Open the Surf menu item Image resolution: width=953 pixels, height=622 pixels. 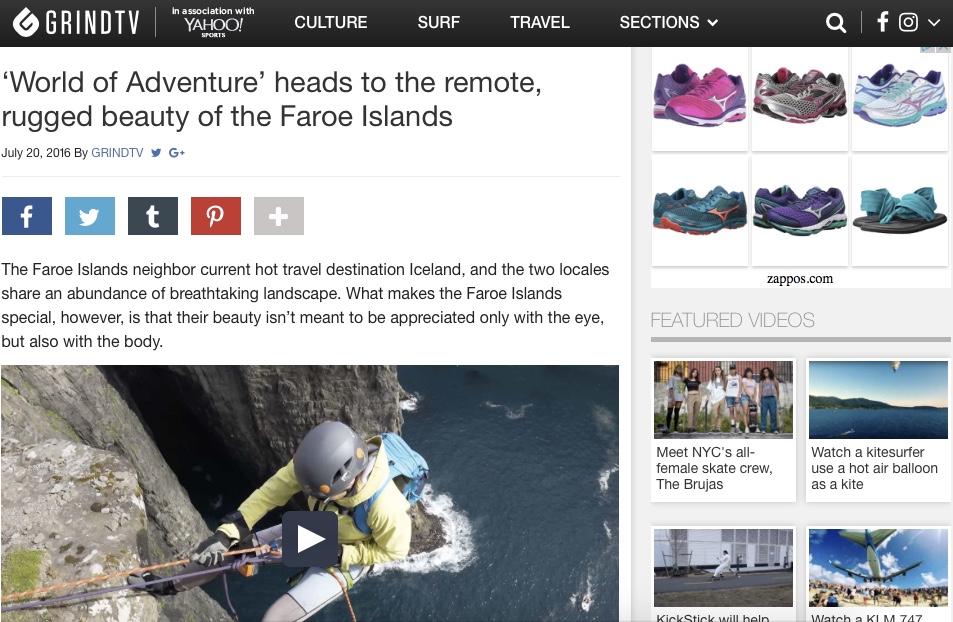[438, 22]
